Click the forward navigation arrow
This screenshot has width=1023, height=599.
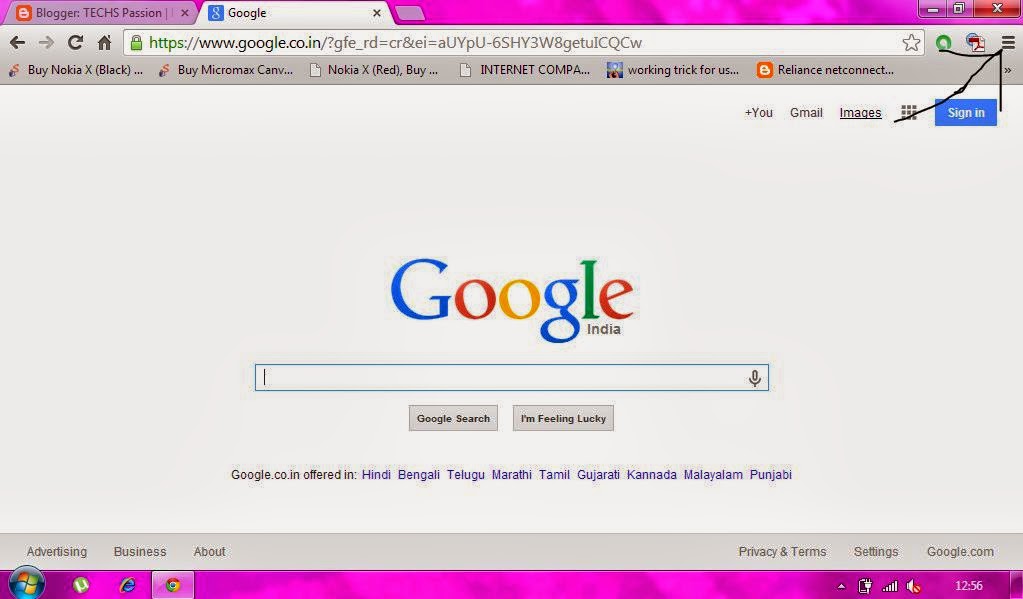click(46, 43)
